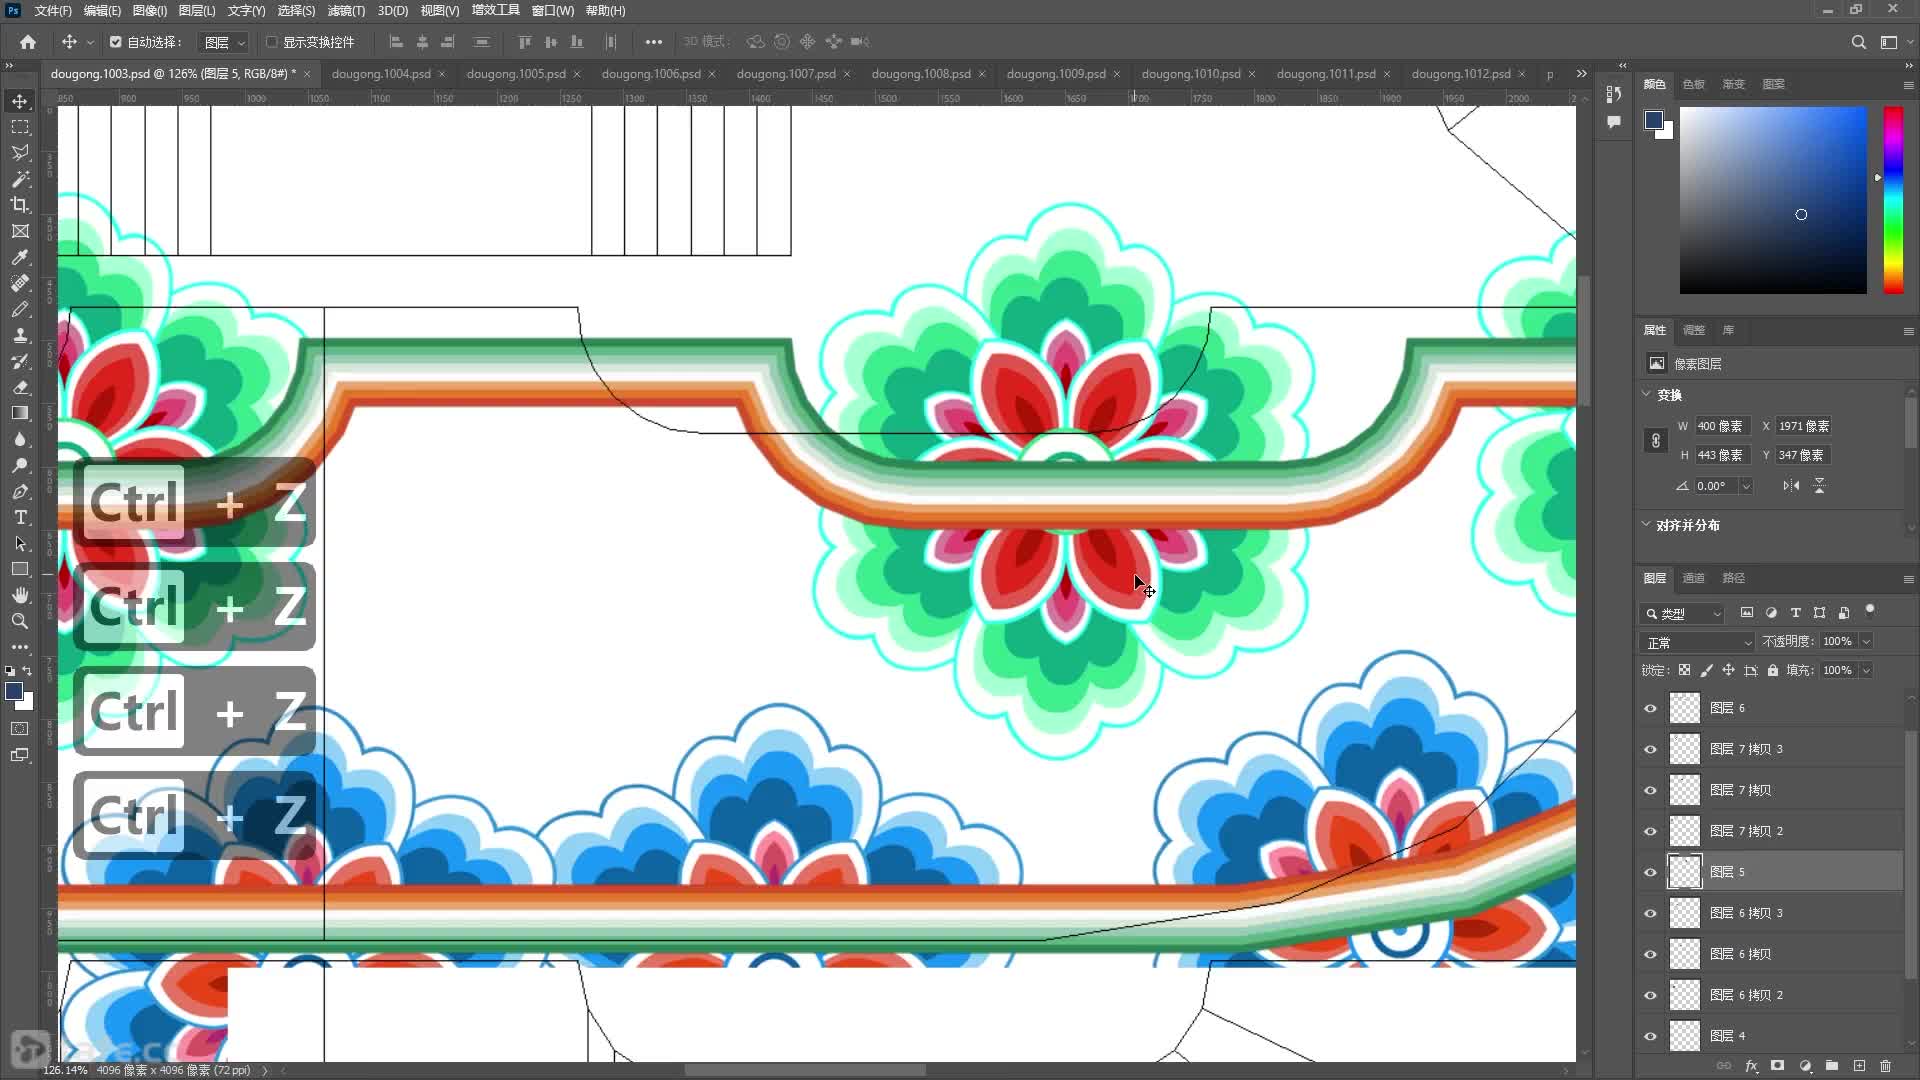Image resolution: width=1920 pixels, height=1080 pixels.
Task: Select the Crop tool
Action: coord(20,205)
